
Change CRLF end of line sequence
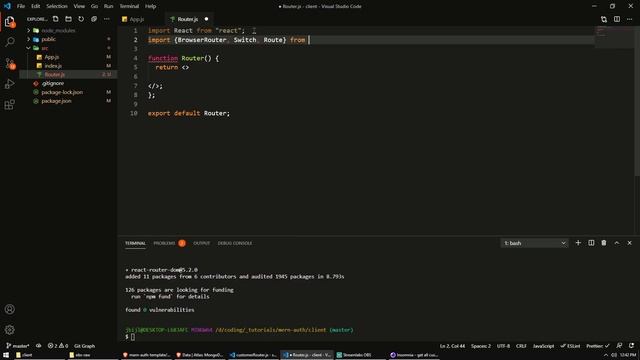(x=521, y=346)
